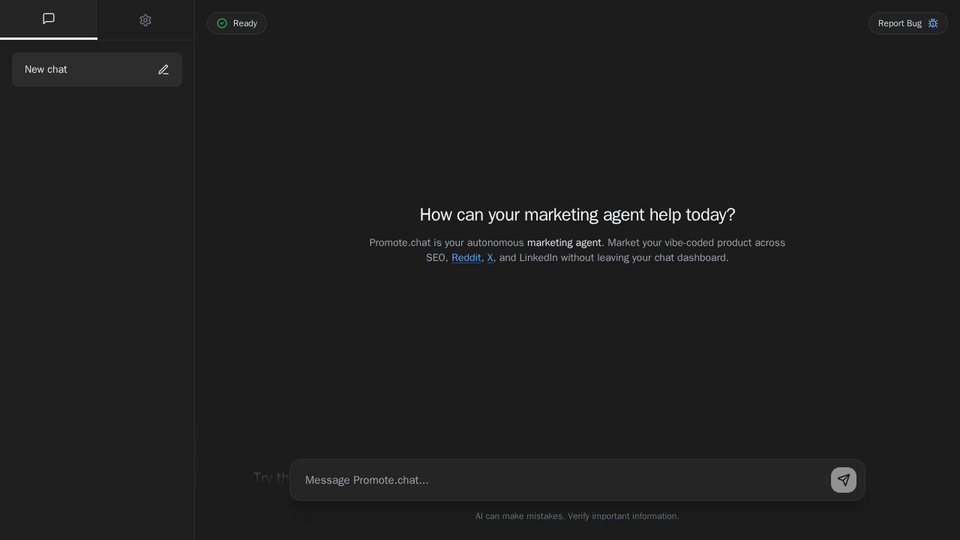Click the green check Ready status icon
Viewport: 960px width, 540px height.
[222, 23]
